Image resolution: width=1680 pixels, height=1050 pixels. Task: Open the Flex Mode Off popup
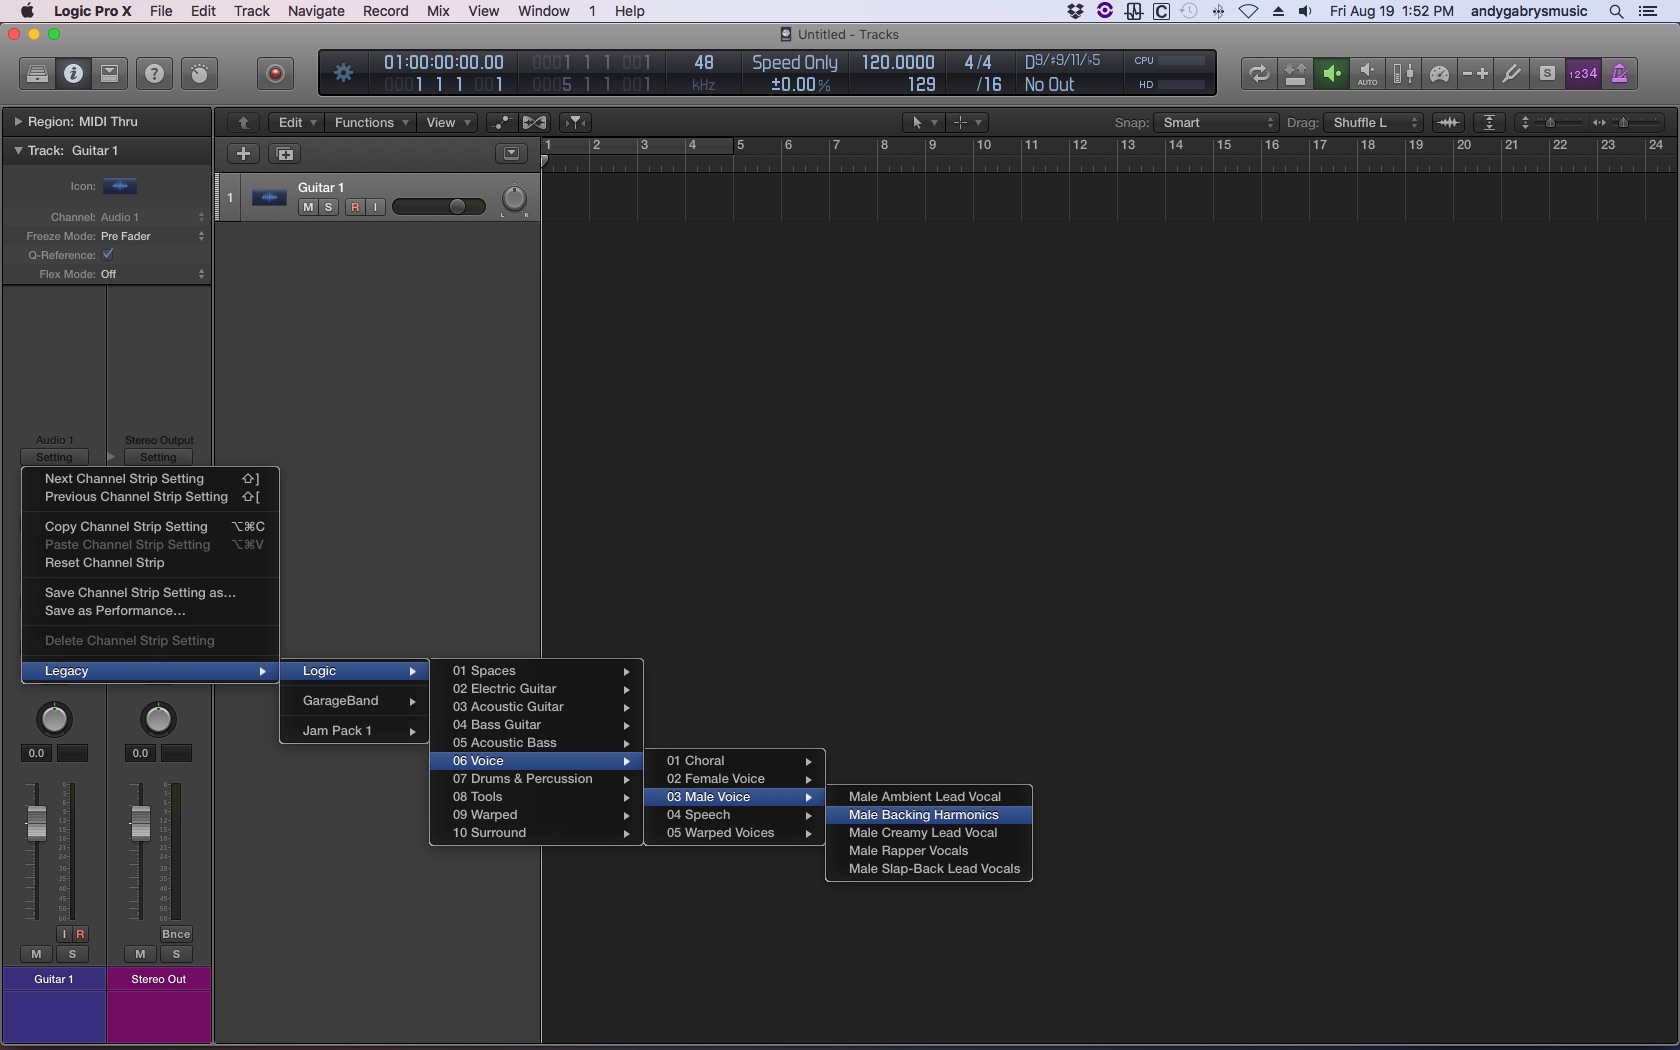coord(152,274)
